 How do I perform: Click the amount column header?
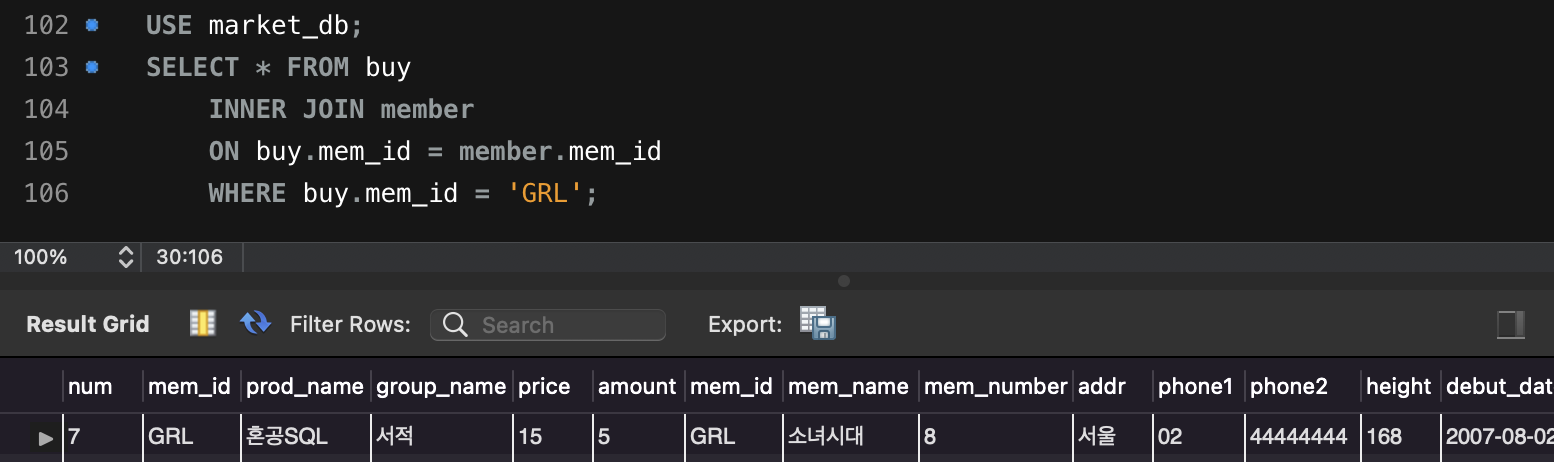click(638, 386)
